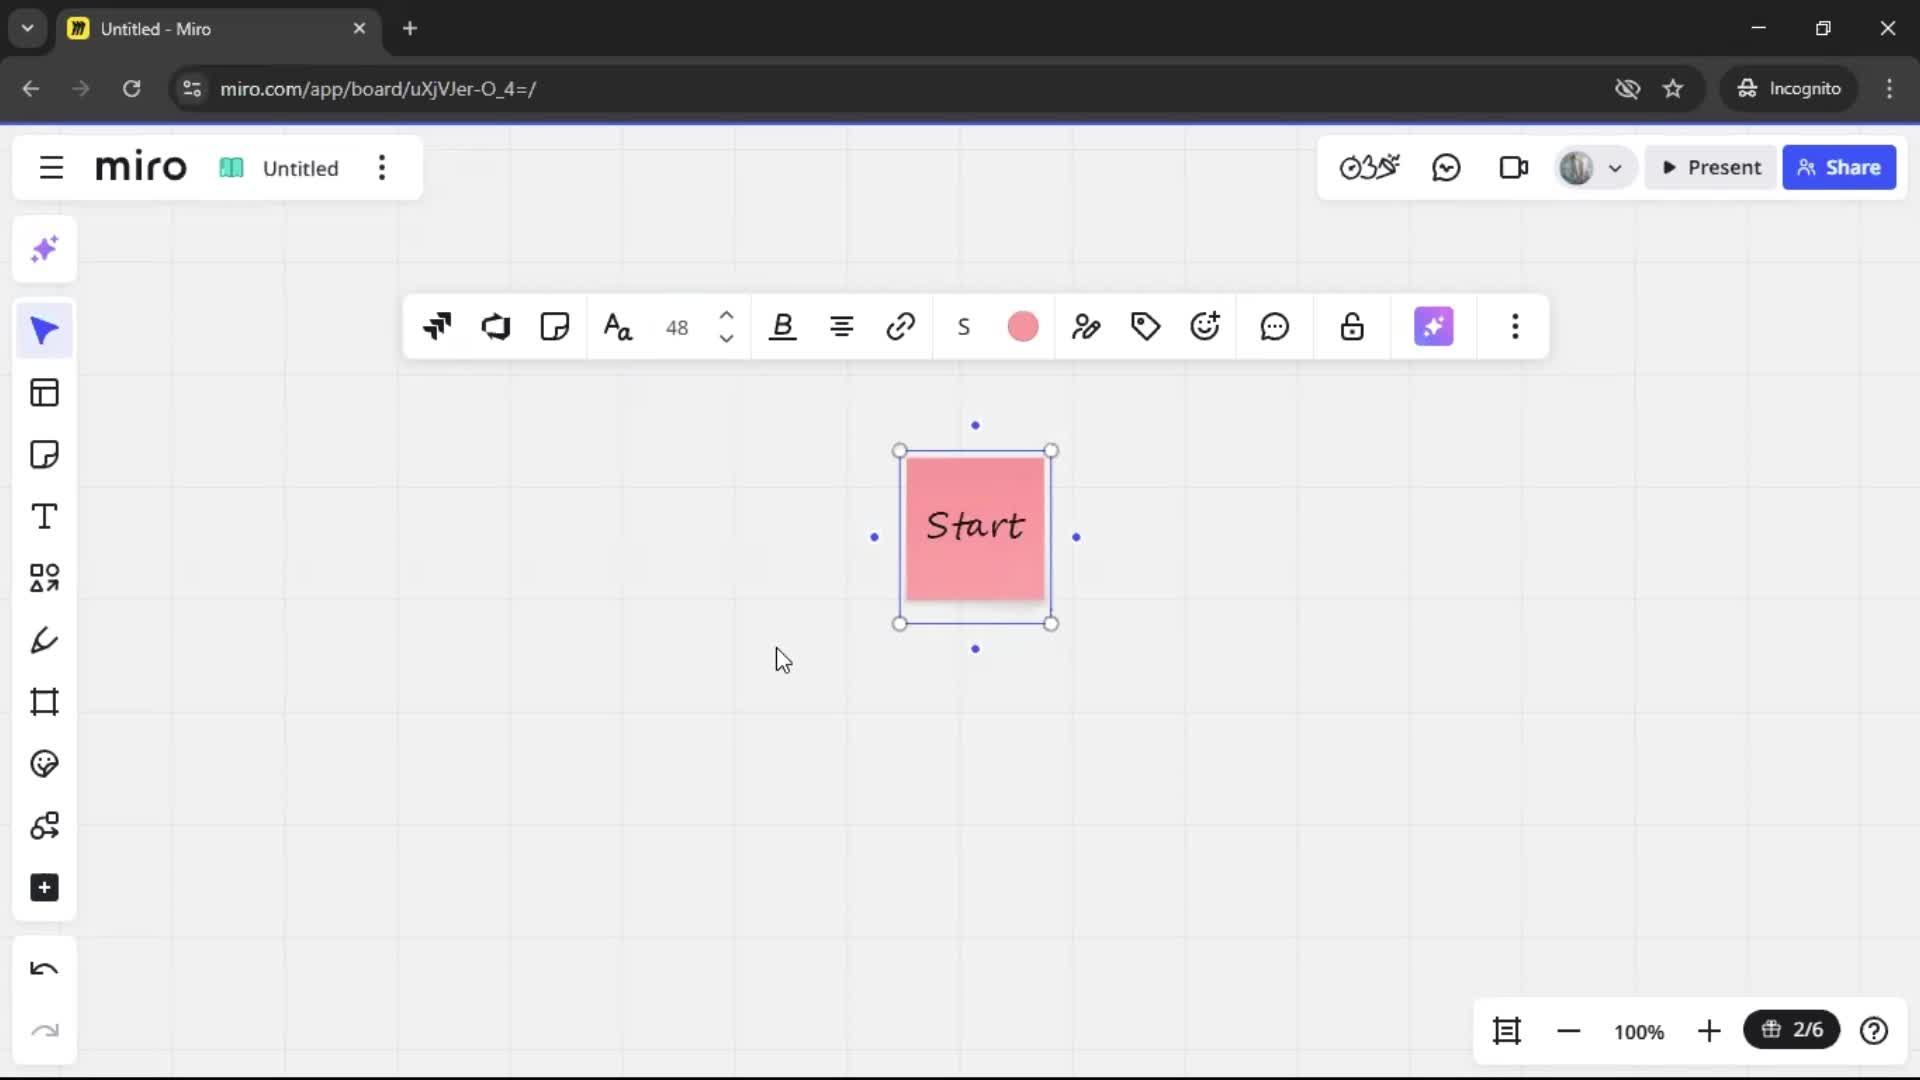Open more options in the sticky toolbar

(1515, 327)
